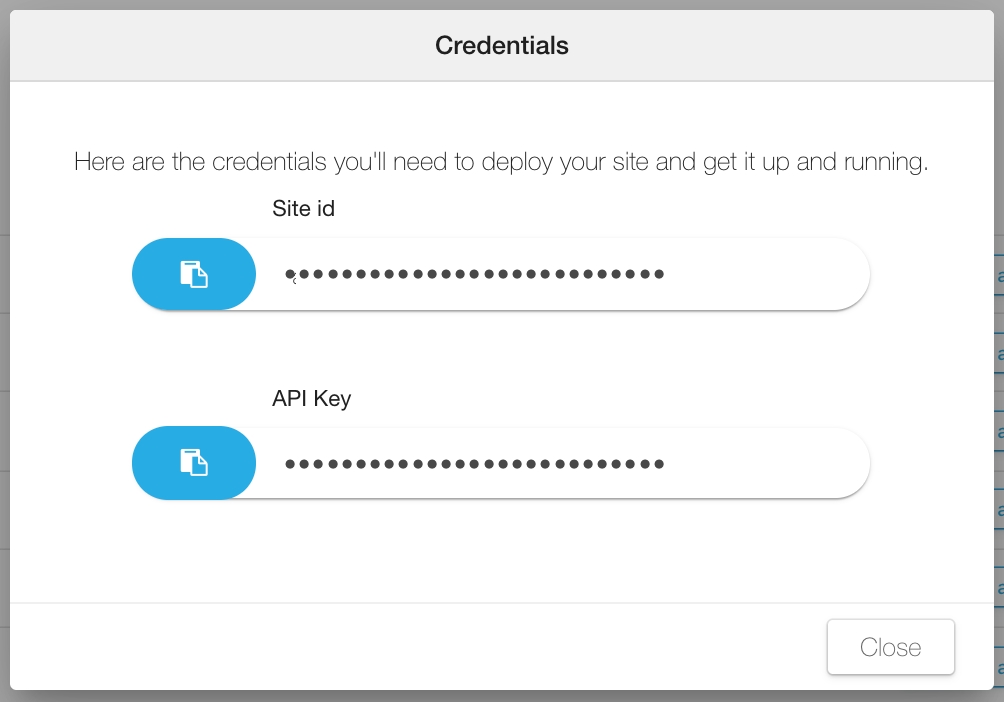The width and height of the screenshot is (1004, 702).
Task: Click the masked Site id field
Action: click(x=560, y=274)
